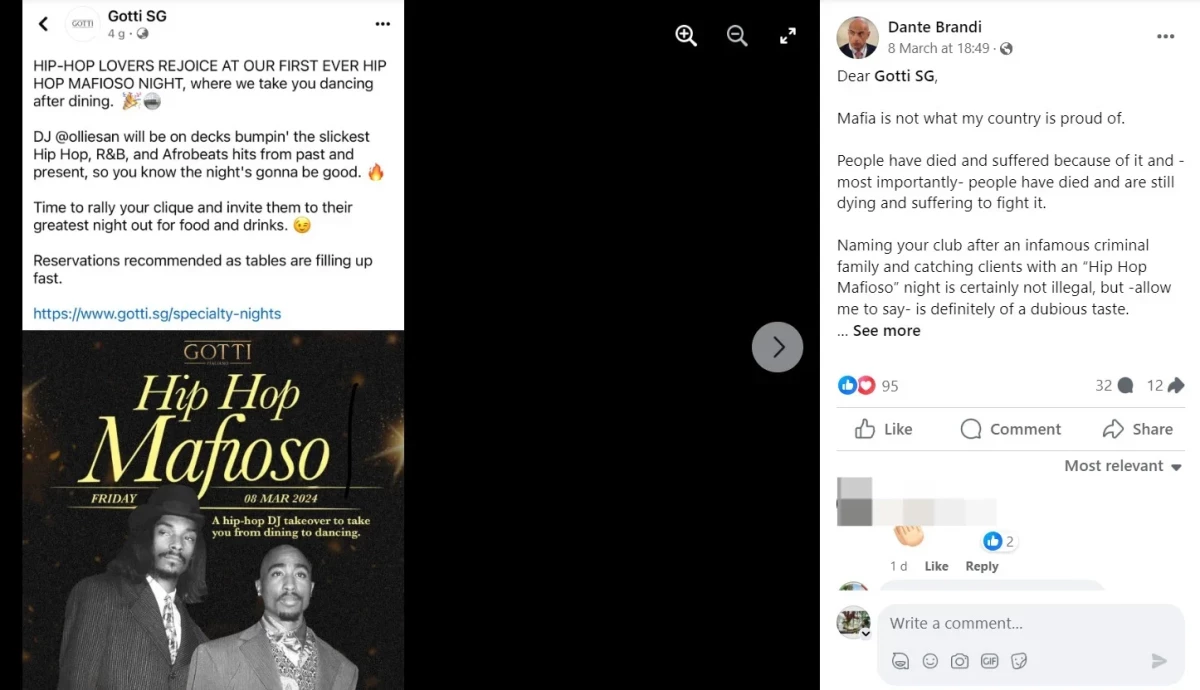Viewport: 1200px width, 690px height.
Task: Expand post text with See more
Action: [886, 331]
